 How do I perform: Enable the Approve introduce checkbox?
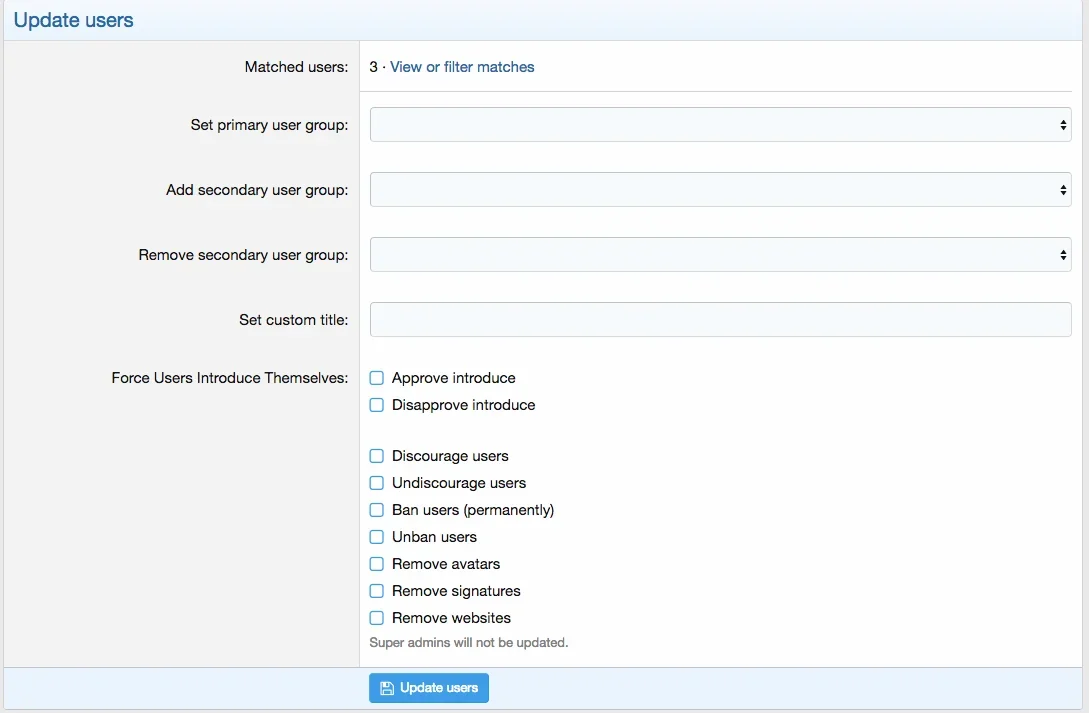point(377,378)
